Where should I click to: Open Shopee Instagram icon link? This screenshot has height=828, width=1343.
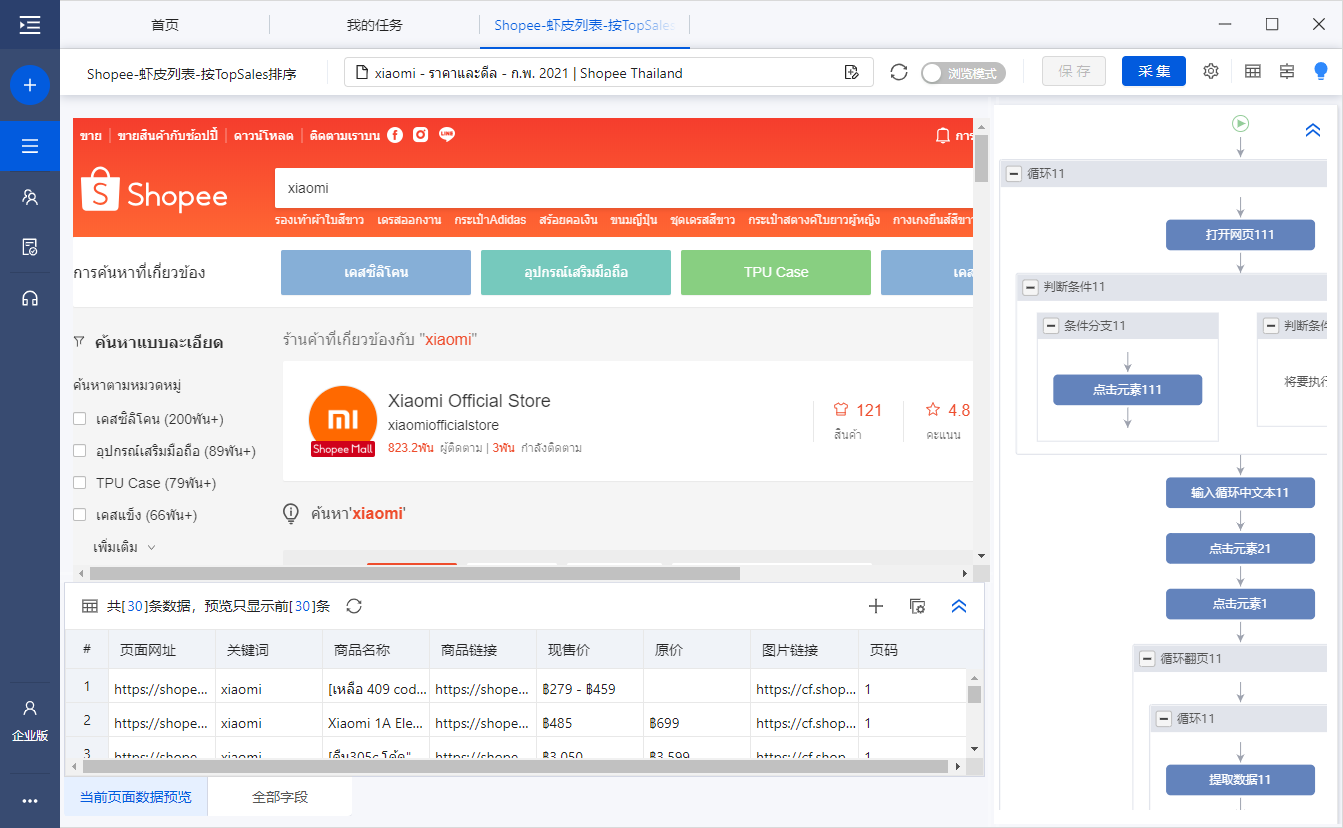click(421, 135)
